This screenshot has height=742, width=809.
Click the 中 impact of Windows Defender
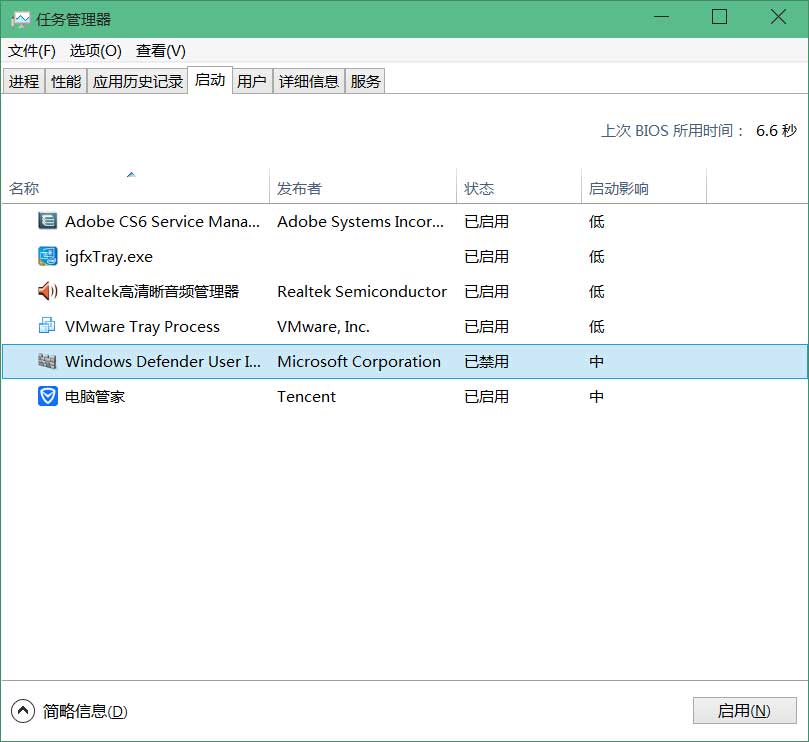tap(597, 361)
